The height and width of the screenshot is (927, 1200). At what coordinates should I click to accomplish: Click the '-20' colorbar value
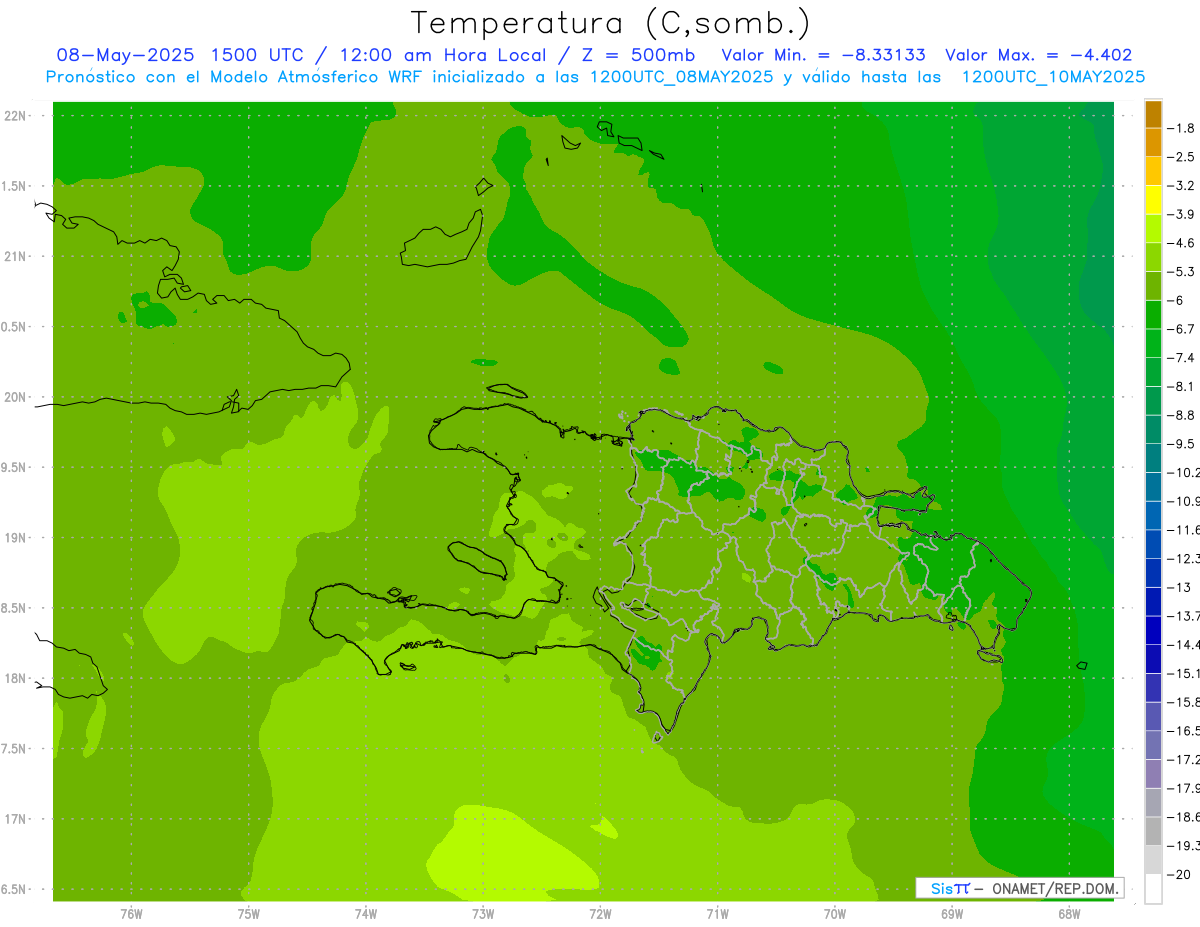tap(1179, 875)
